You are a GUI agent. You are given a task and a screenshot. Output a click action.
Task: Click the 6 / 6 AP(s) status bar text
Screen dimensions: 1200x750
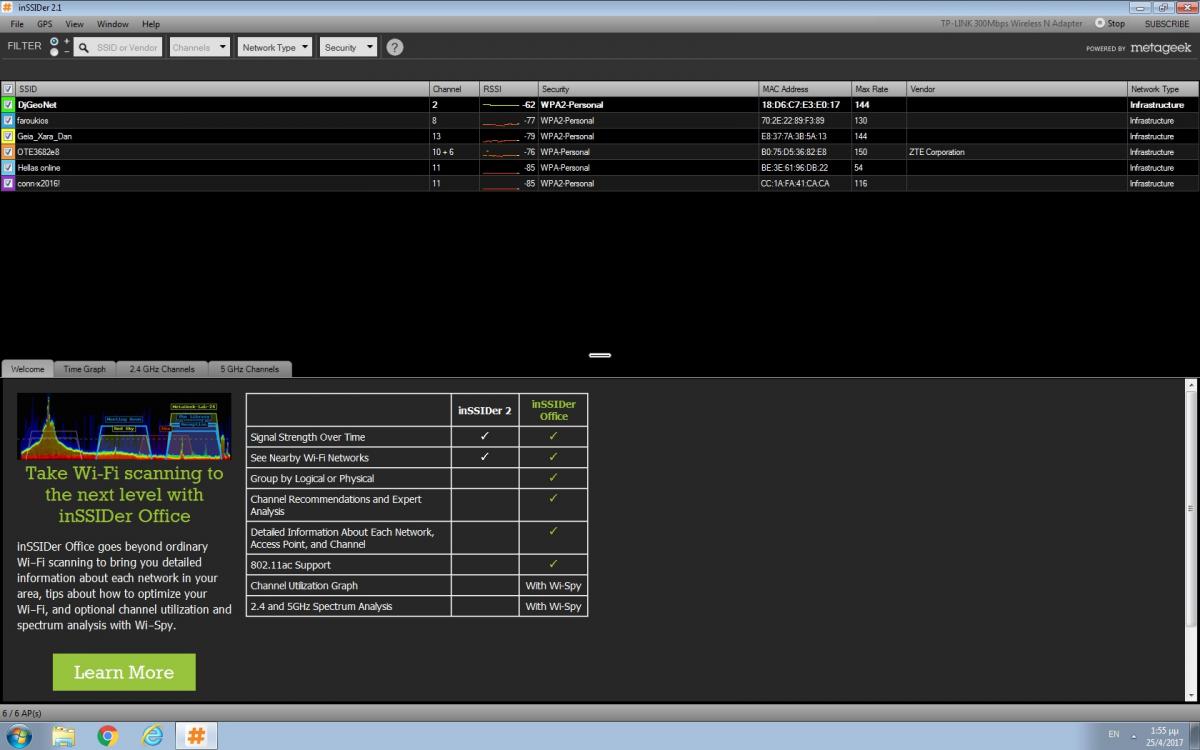pos(21,713)
